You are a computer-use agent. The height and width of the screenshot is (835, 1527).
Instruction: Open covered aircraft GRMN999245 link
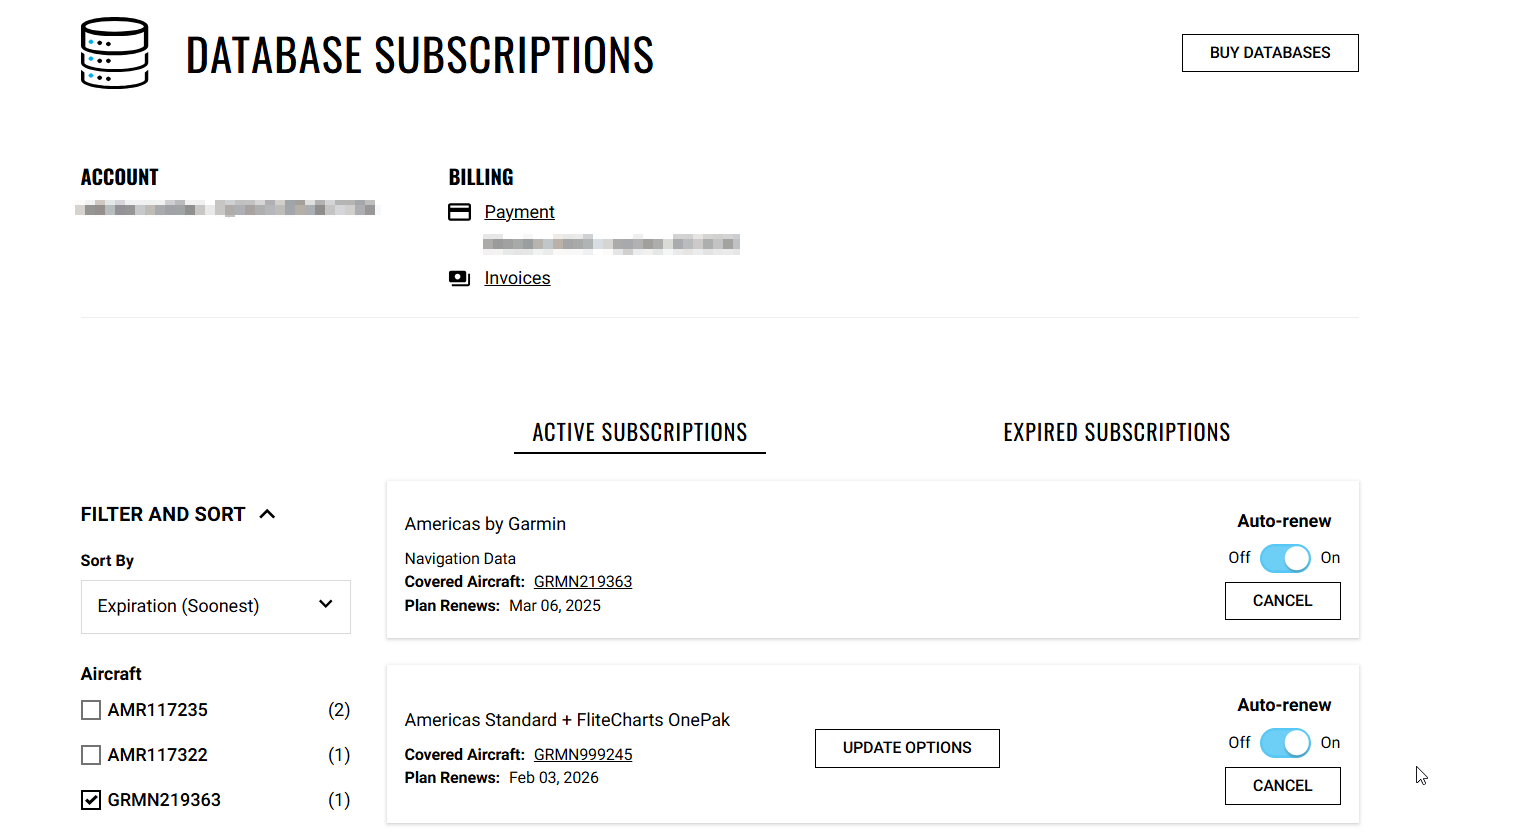(x=582, y=755)
